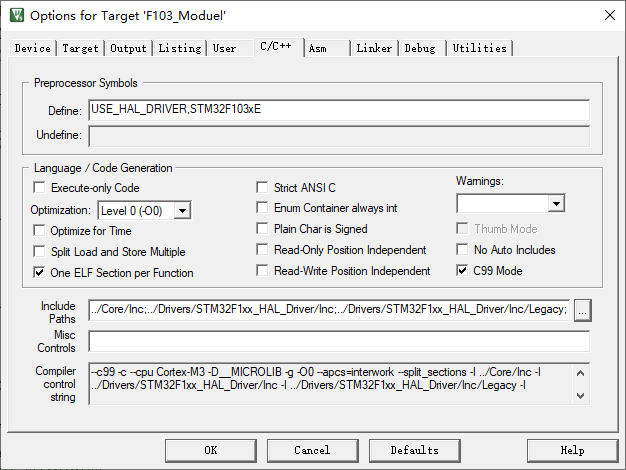This screenshot has width=626, height=470.
Task: Click the Keil uVision icon in title bar
Action: coord(17,15)
